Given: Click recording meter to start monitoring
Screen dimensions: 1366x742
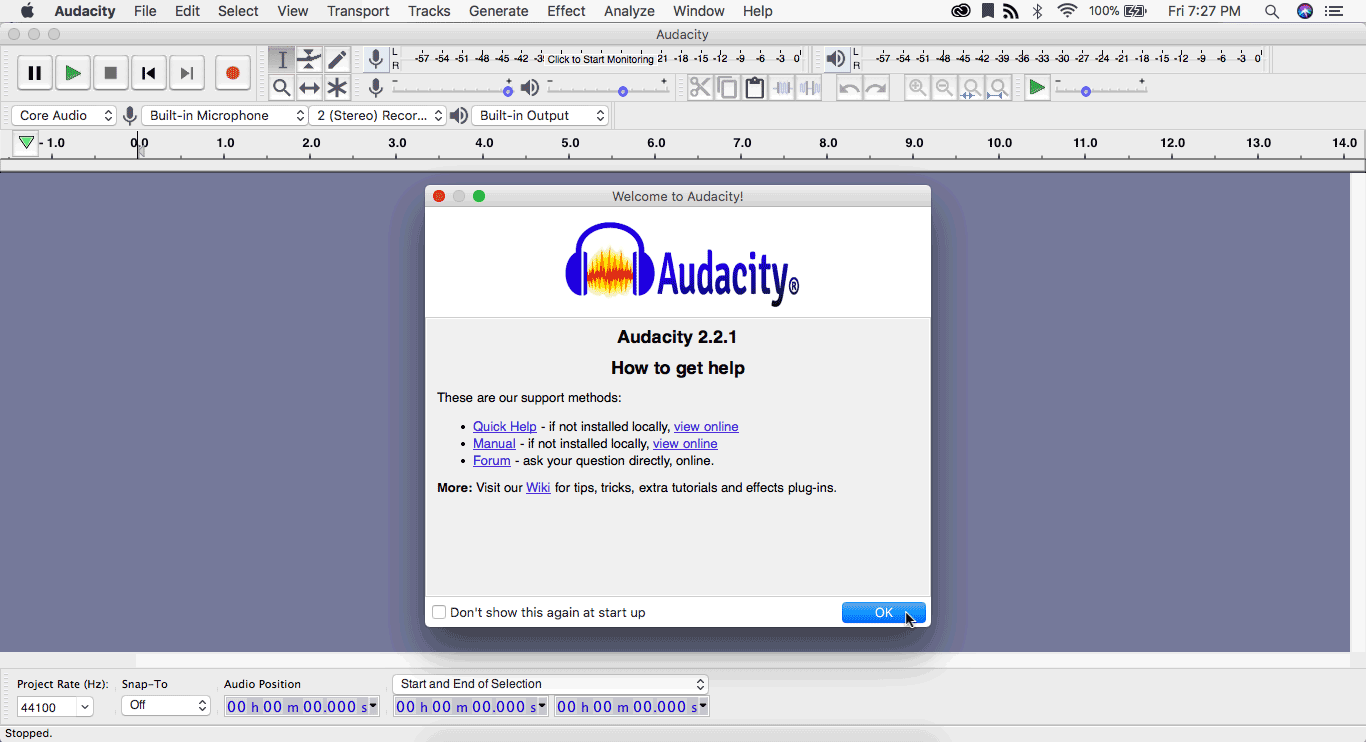Looking at the screenshot, I should [600, 59].
